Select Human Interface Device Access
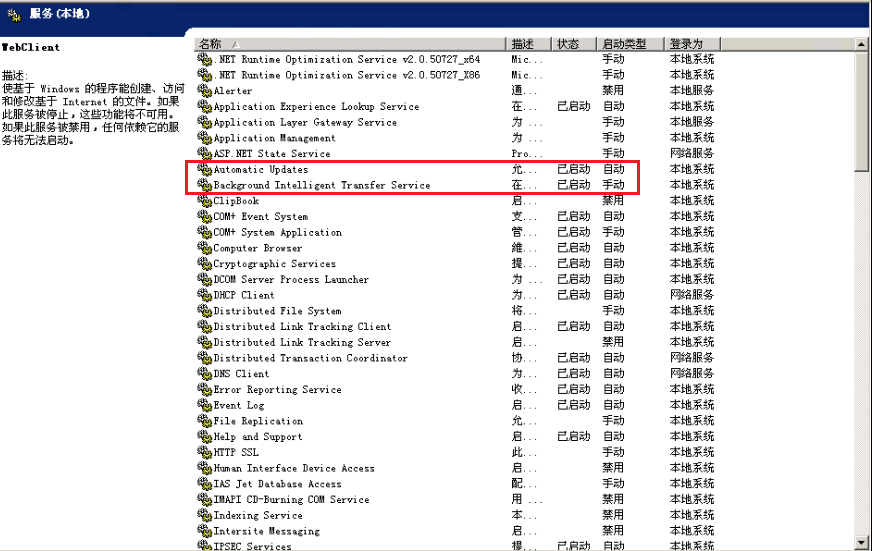 294,468
